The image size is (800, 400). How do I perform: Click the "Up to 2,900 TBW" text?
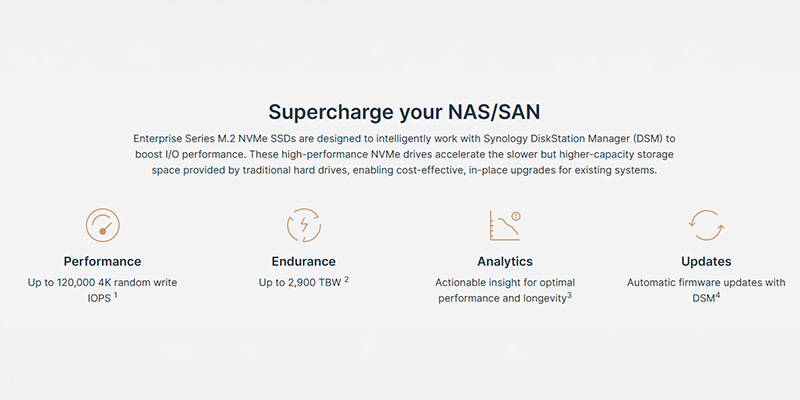pos(298,283)
